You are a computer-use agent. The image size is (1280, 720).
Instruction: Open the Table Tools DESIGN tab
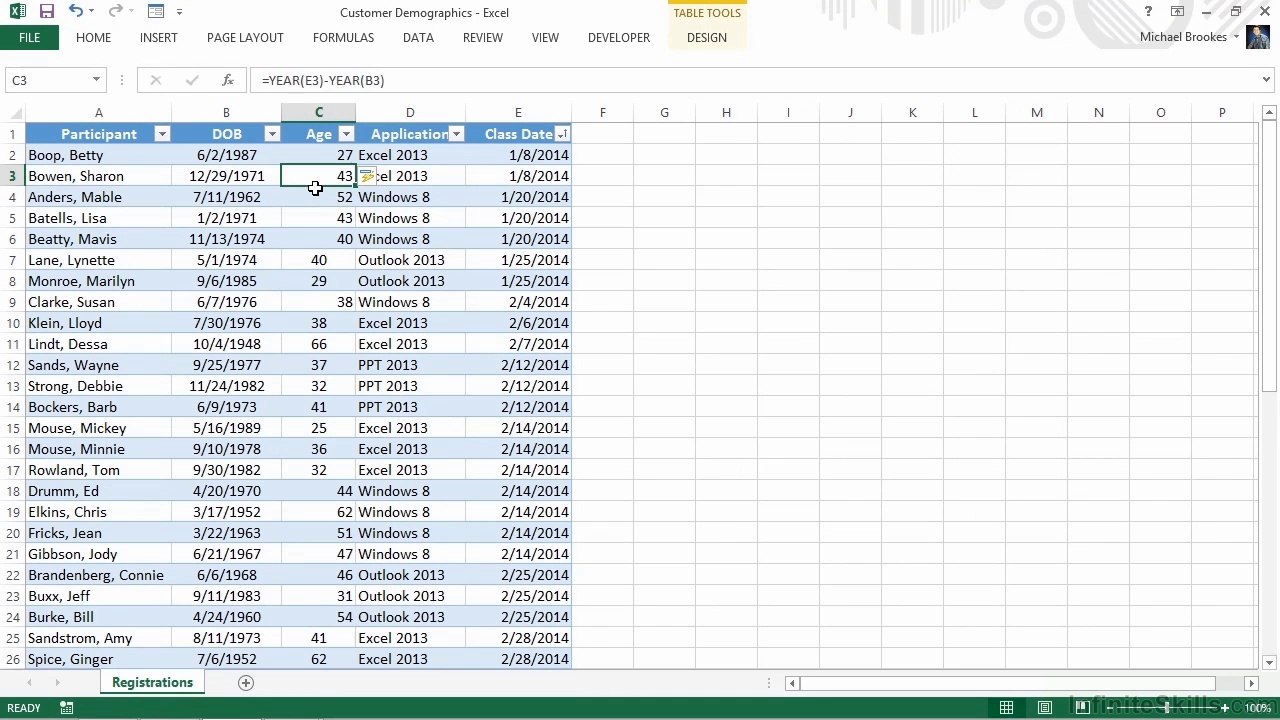coord(707,38)
